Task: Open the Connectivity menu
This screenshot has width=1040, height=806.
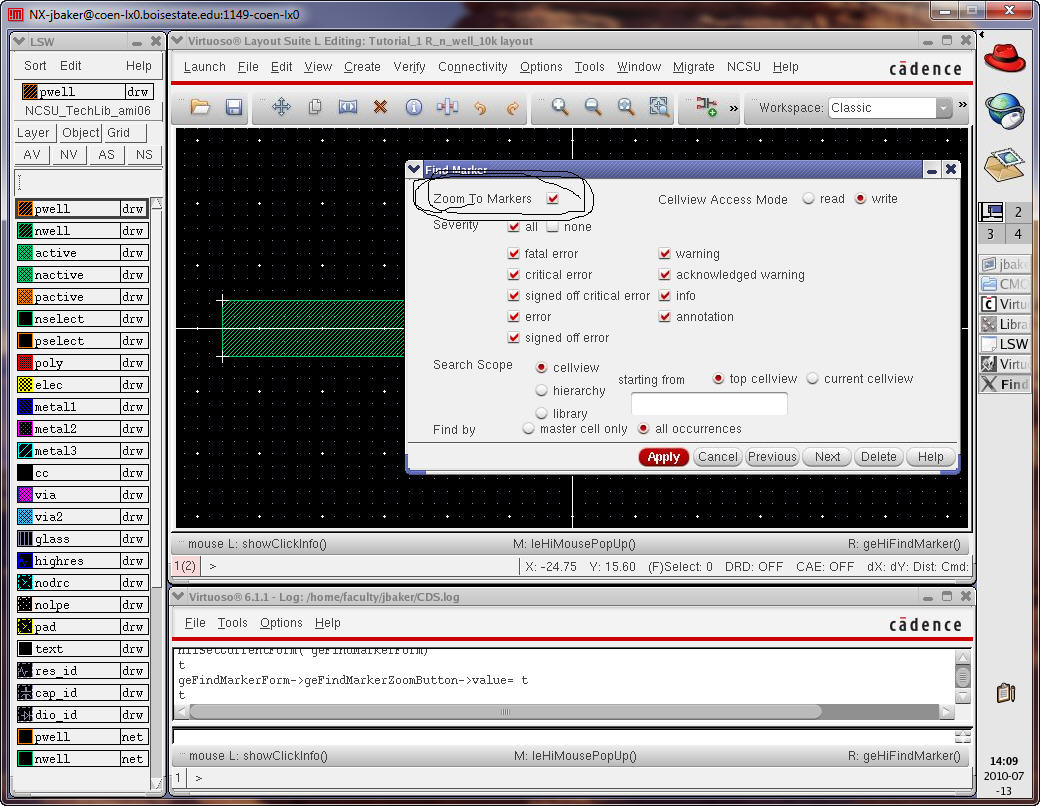Action: click(x=472, y=67)
